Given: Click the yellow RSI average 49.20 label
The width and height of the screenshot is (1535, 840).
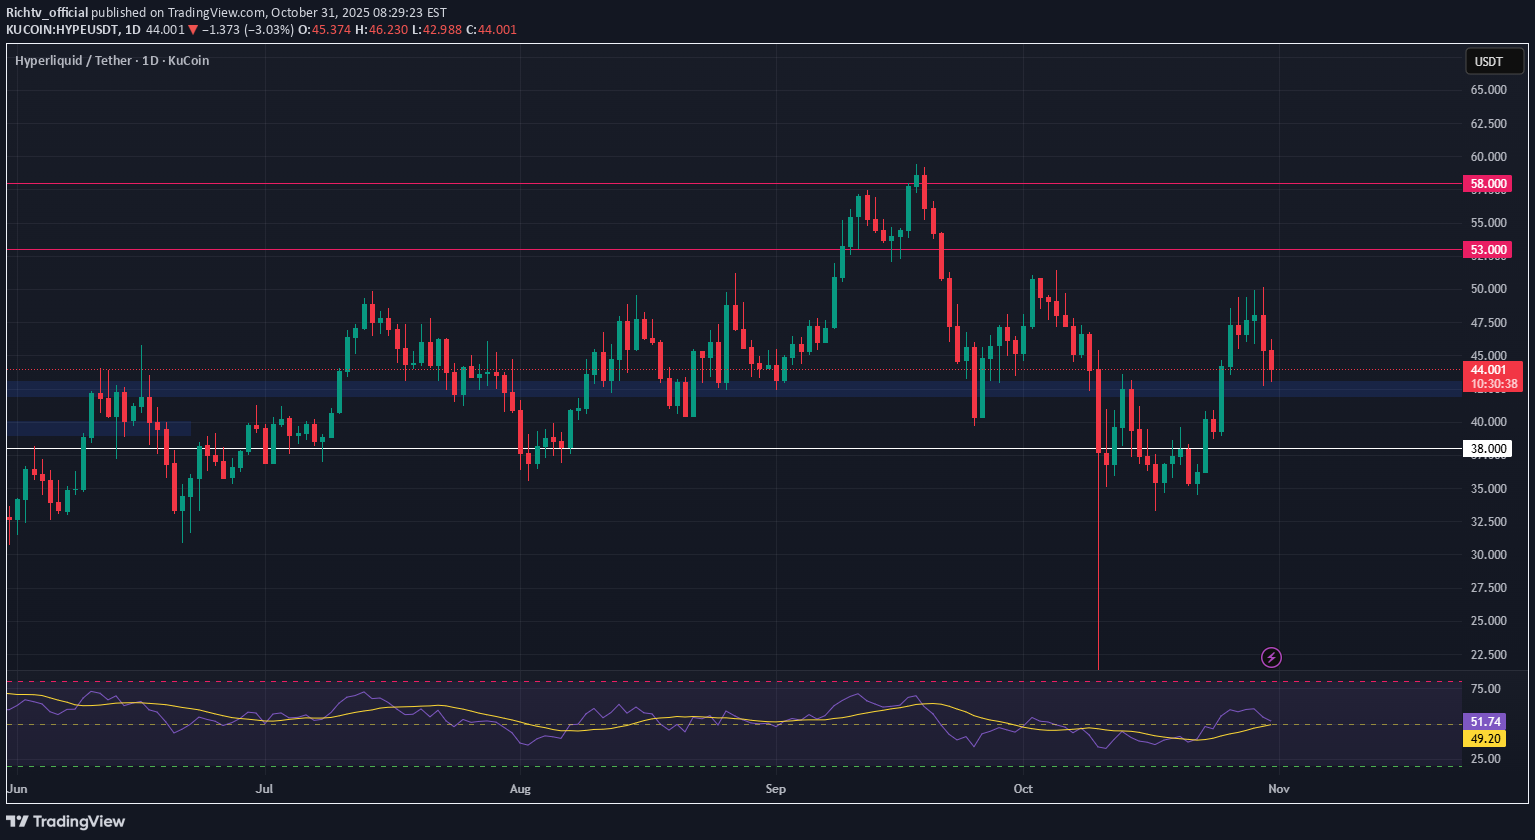Looking at the screenshot, I should (1484, 739).
